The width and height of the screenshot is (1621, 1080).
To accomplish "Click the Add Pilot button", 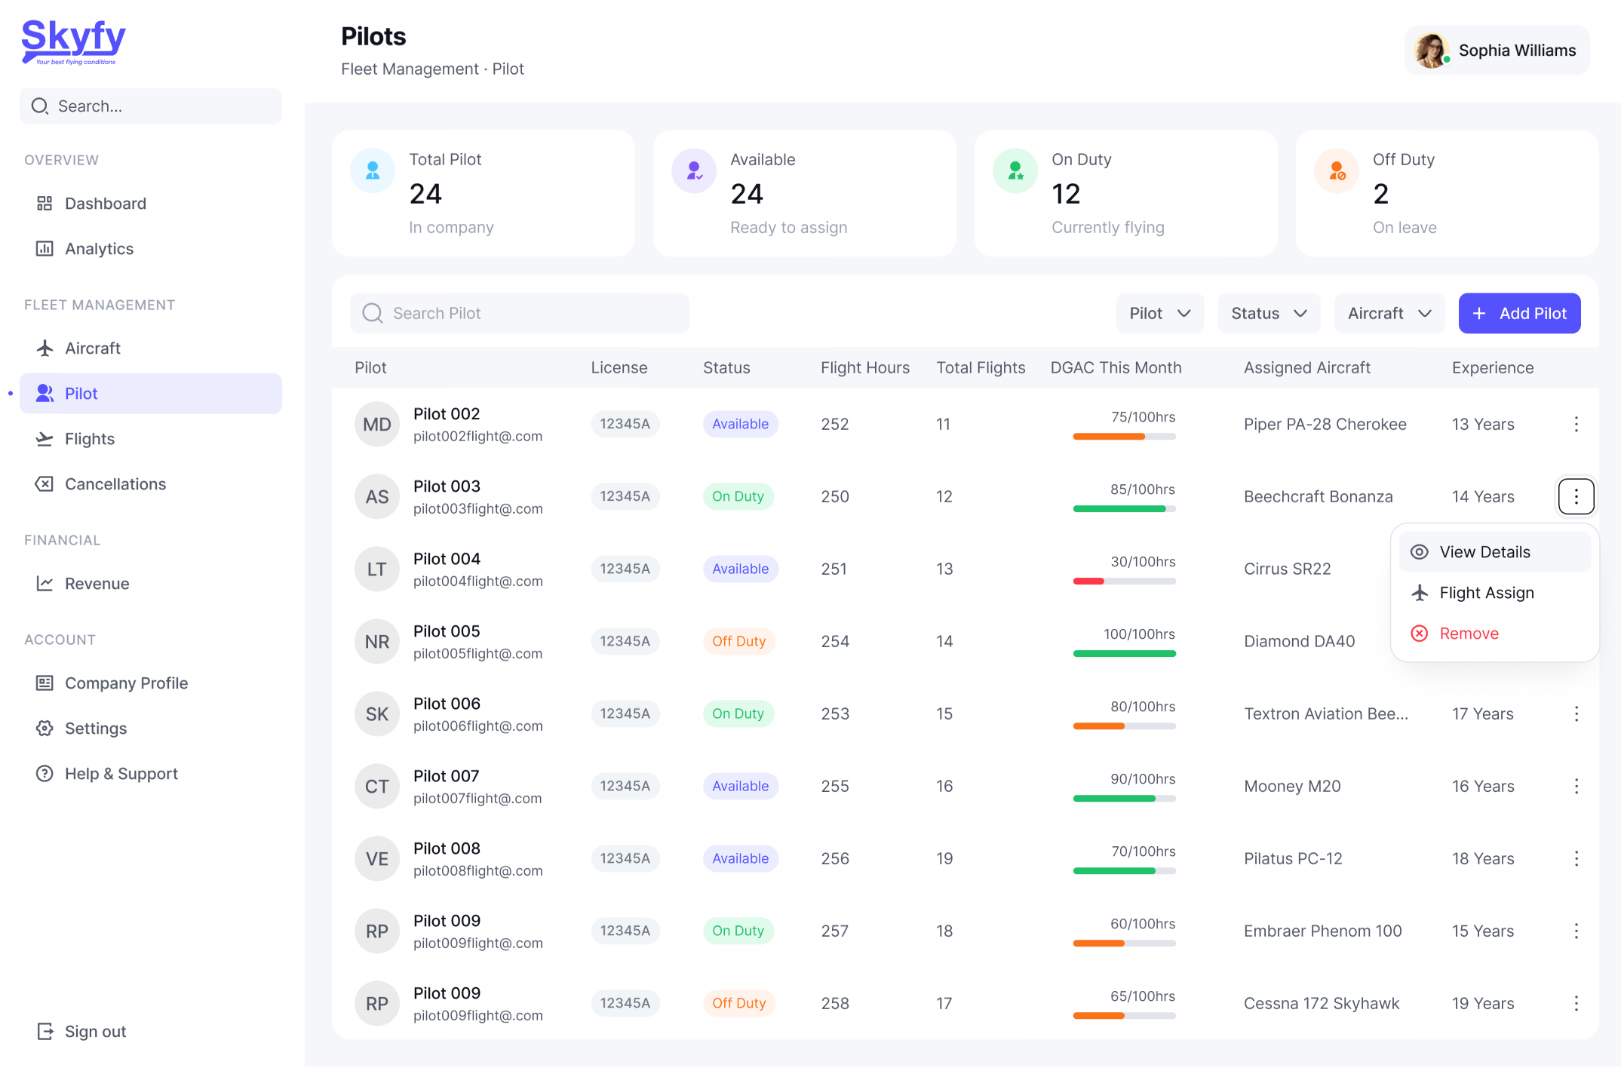I will click(1519, 314).
